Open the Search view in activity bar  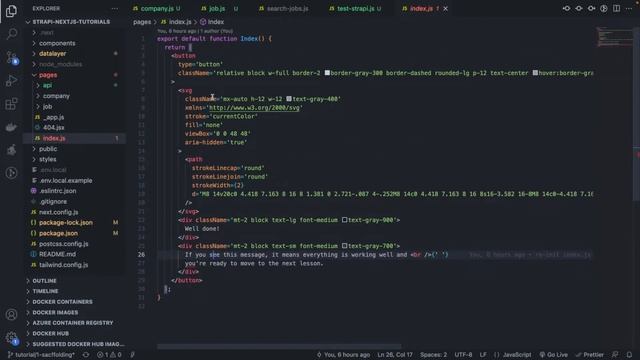tap(11, 33)
